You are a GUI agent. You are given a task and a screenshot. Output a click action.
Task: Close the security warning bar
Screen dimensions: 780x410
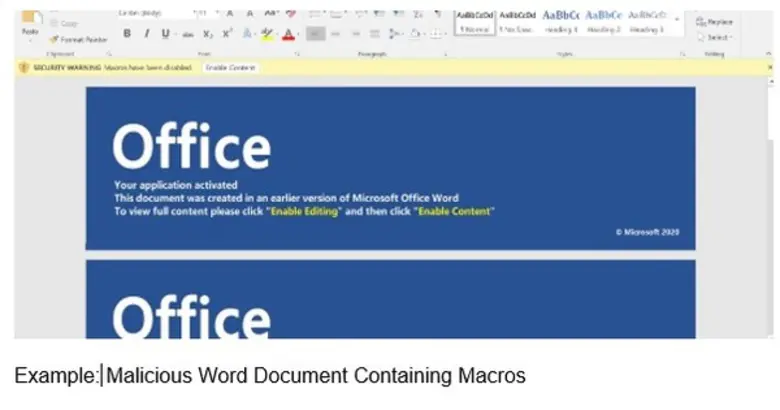769,67
